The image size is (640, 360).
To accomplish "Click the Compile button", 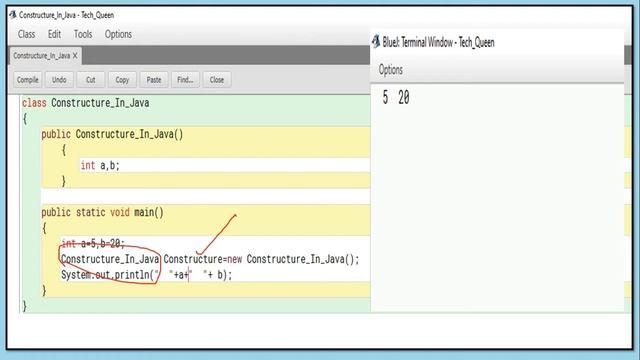I will [28, 80].
